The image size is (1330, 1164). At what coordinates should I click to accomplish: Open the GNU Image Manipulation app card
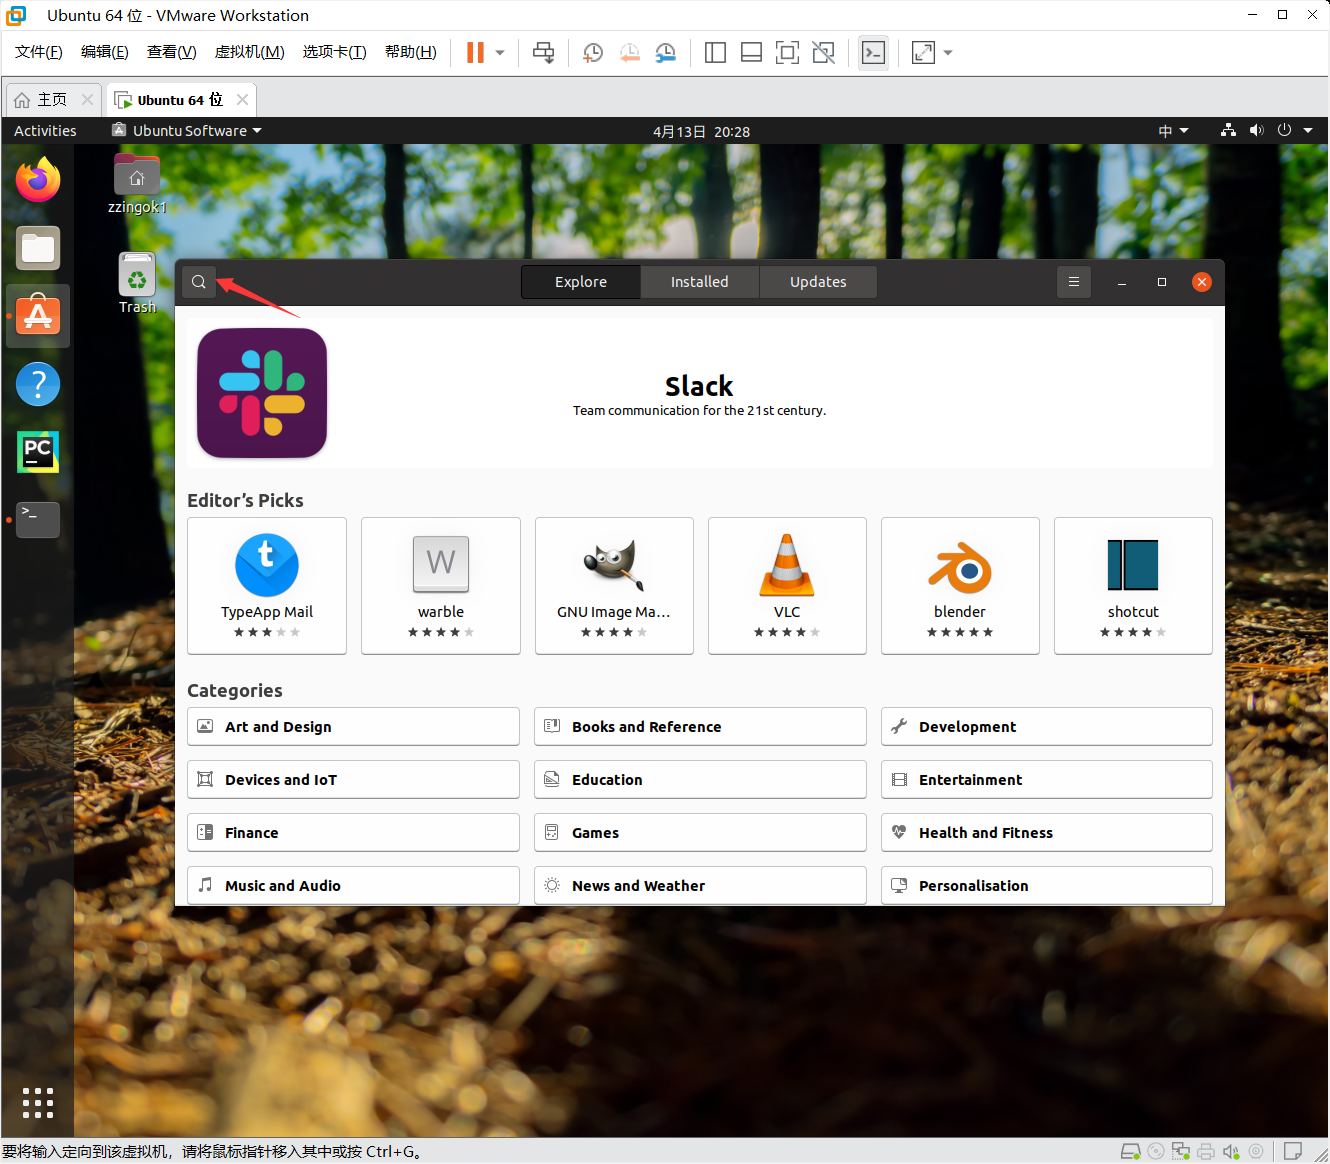coord(614,586)
